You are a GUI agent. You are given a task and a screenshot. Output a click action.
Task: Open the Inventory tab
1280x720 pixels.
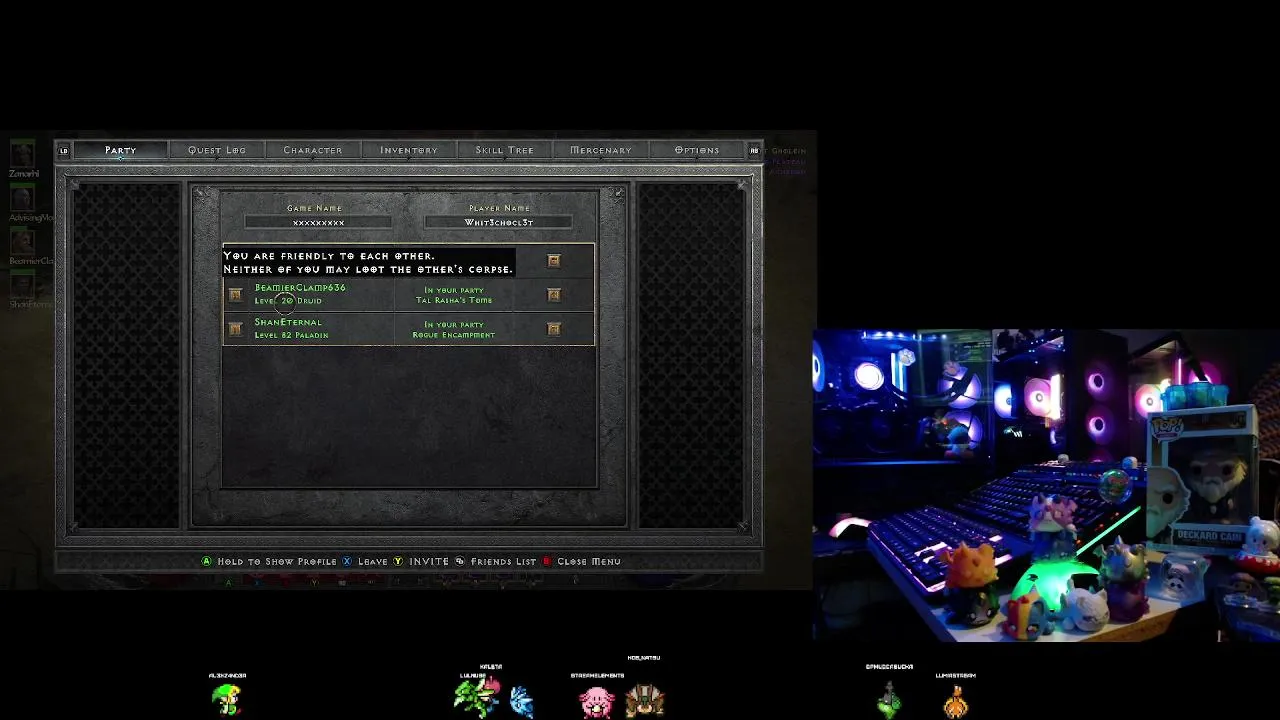point(409,150)
